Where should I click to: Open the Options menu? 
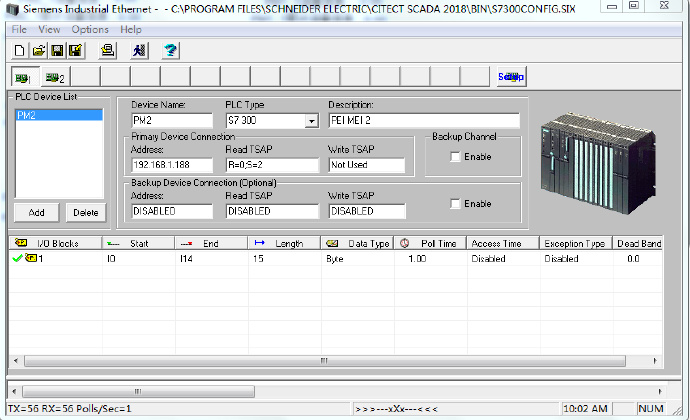[90, 29]
